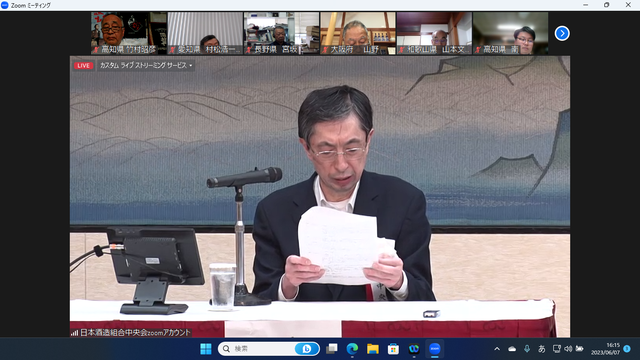The width and height of the screenshot is (640, 360).
Task: Open the notification center badge
Action: pos(627,349)
